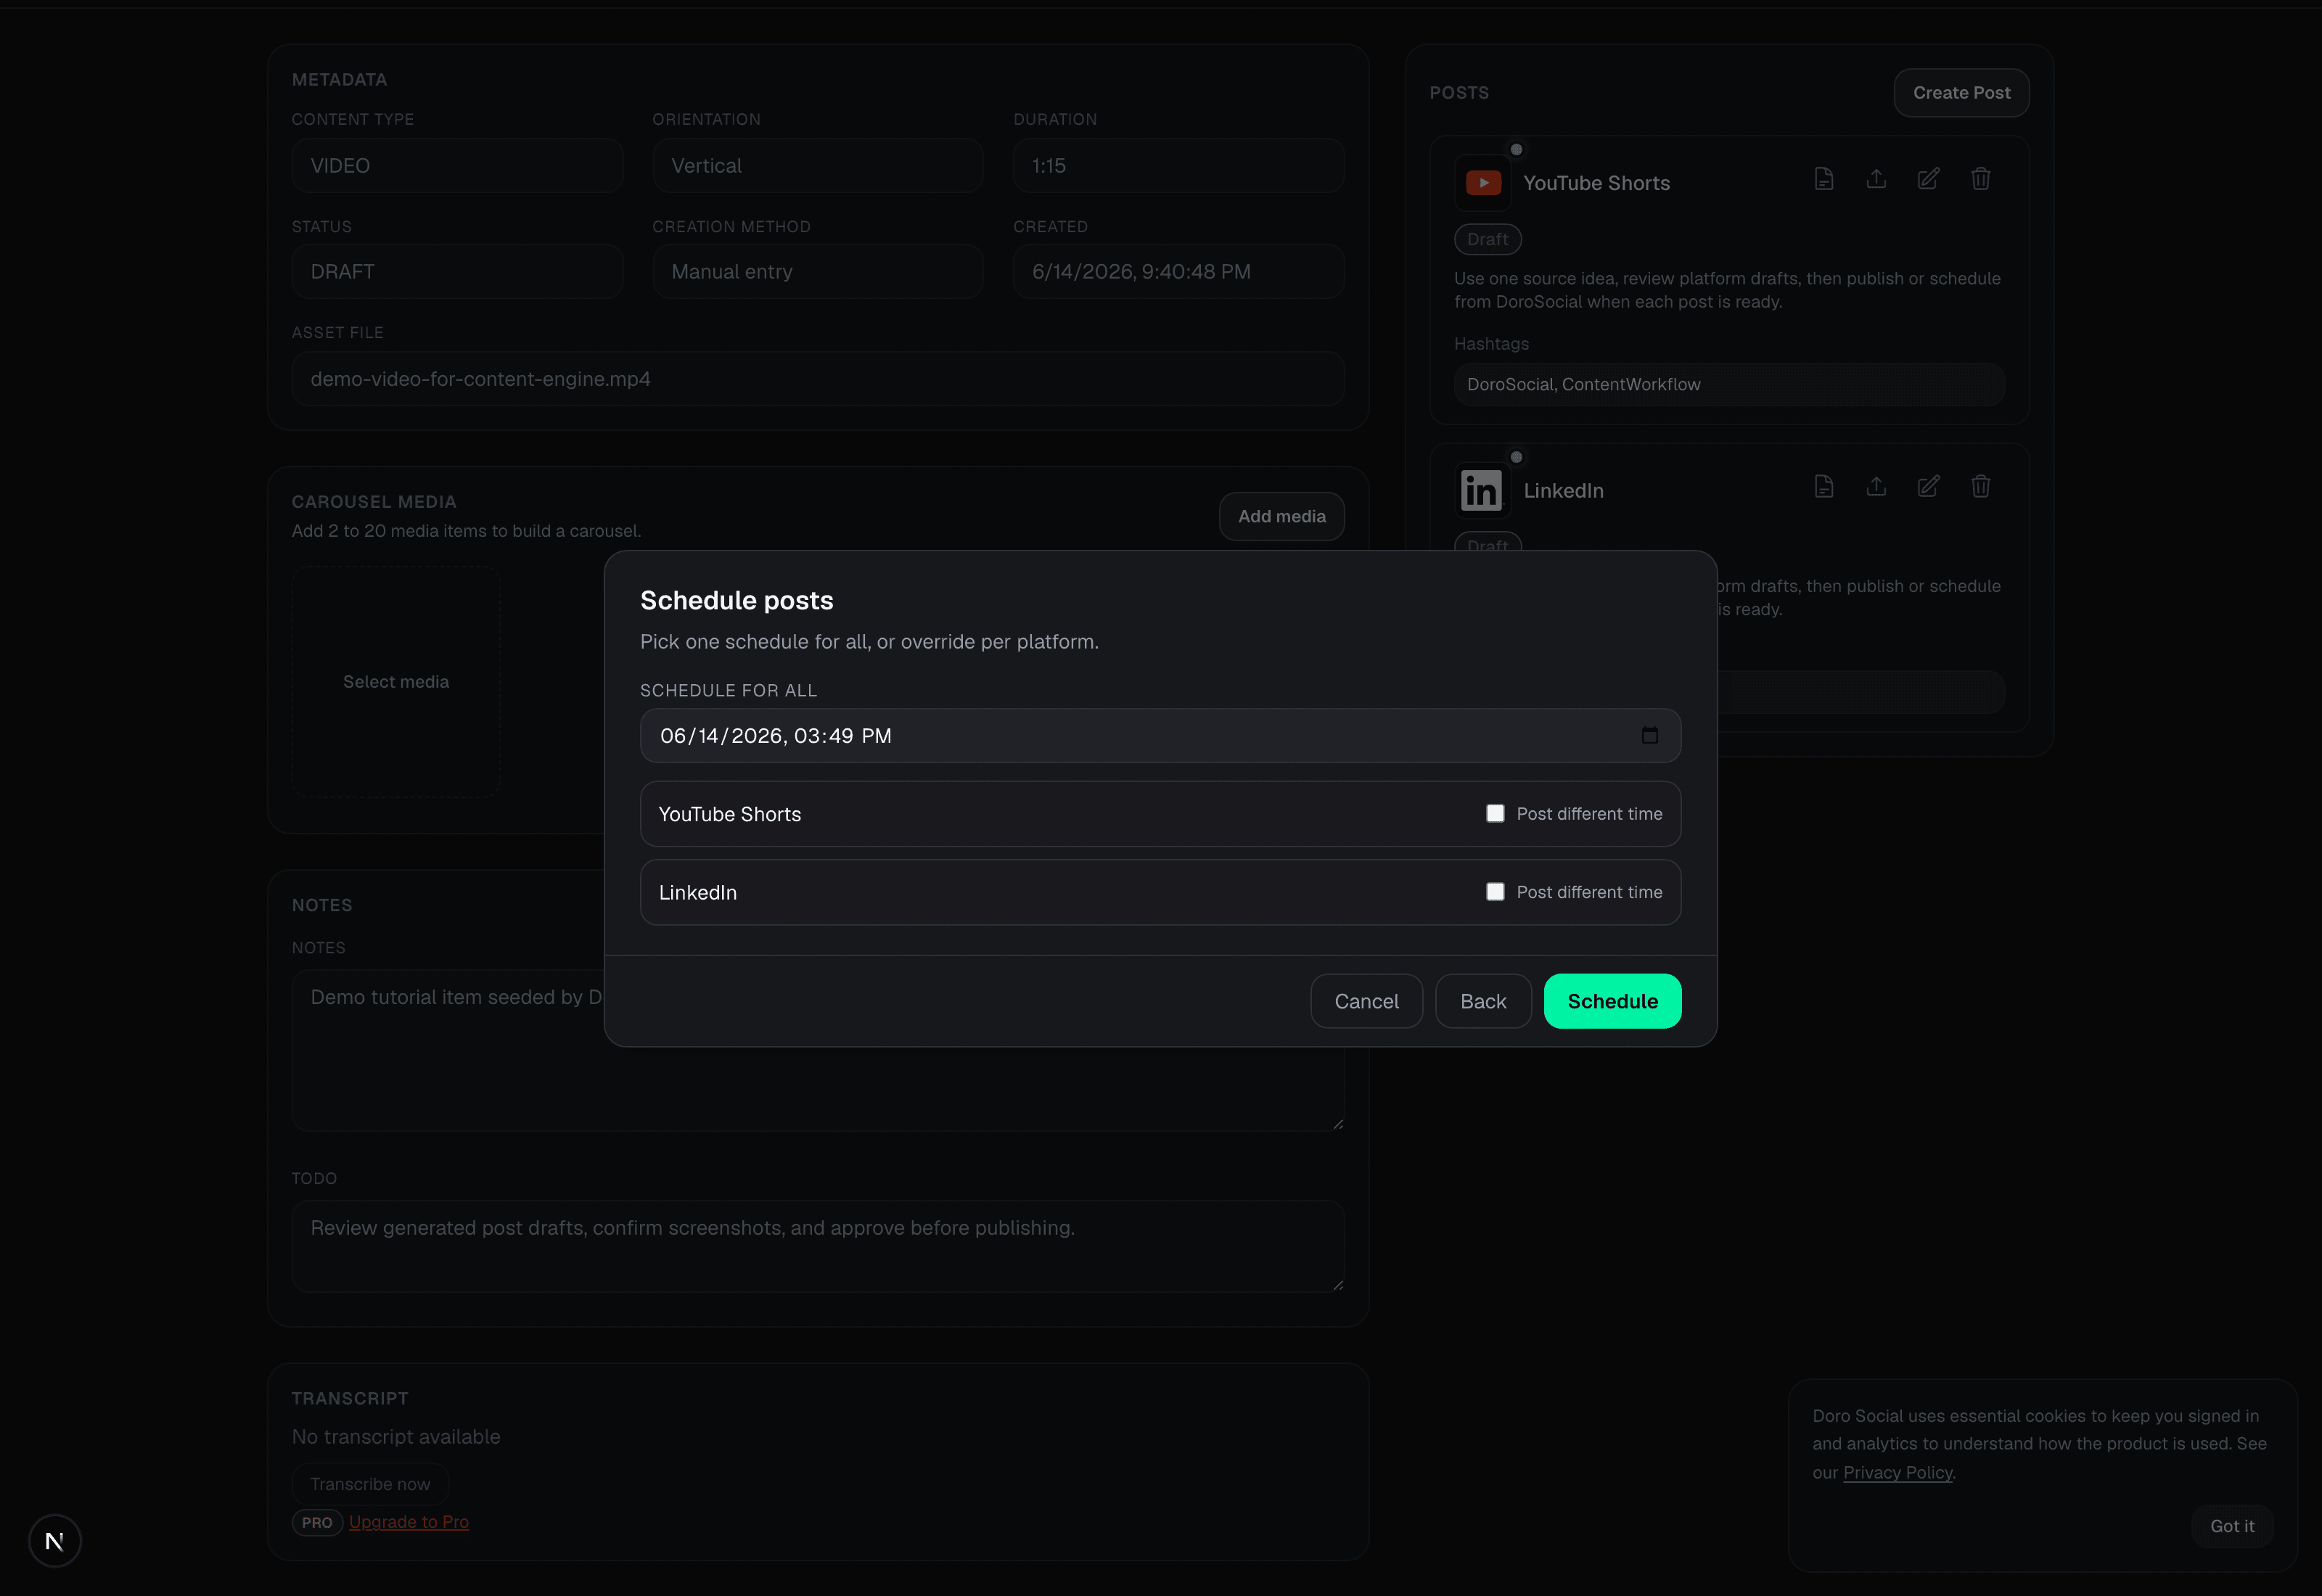Screen dimensions: 2322x1596
Task: Tick the LinkedIn 'Post different time' checkbox
Action: 1495,892
